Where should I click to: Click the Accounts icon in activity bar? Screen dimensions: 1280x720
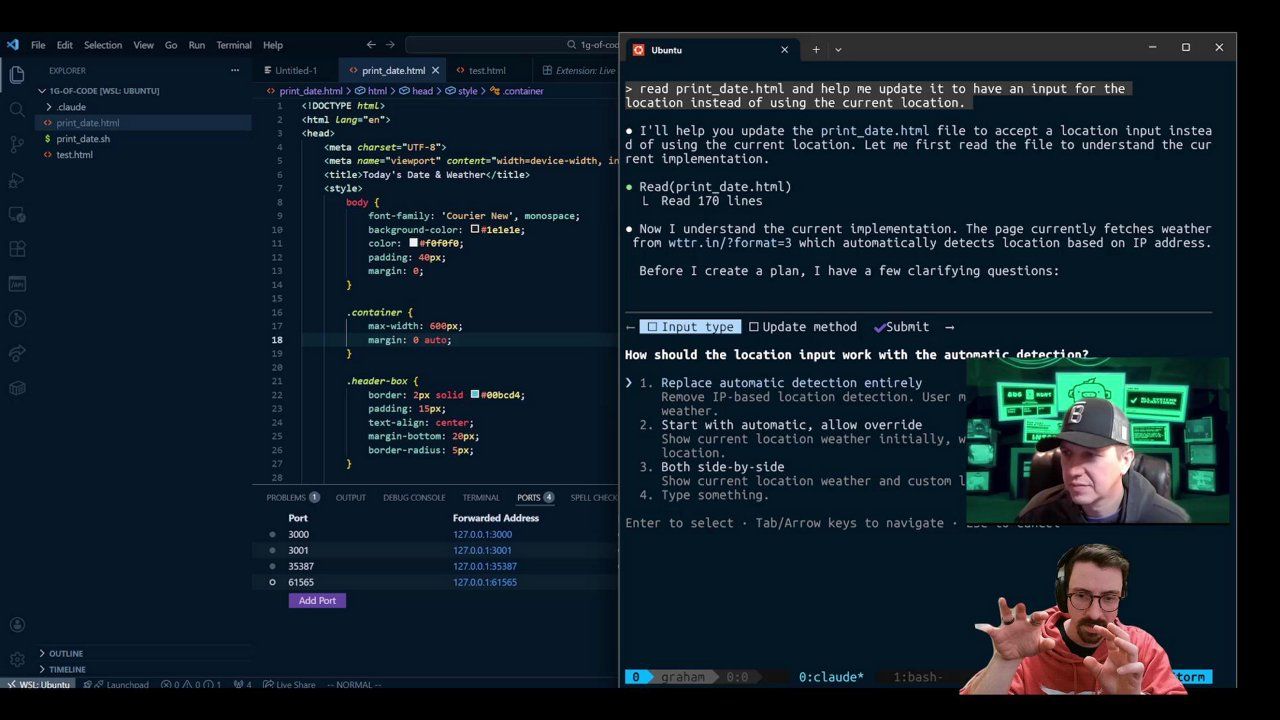coord(17,625)
